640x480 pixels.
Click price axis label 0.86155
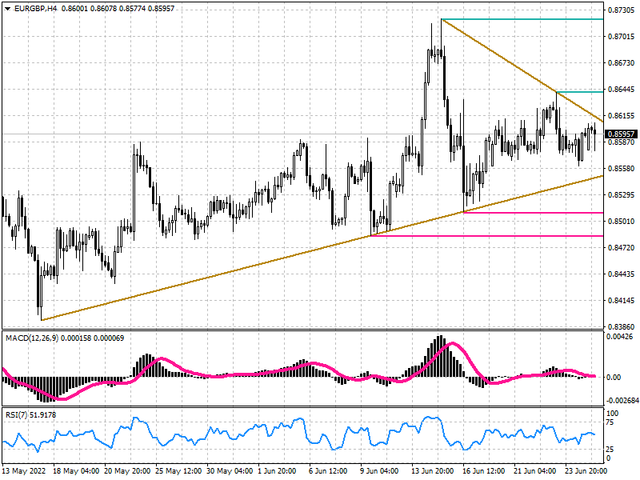[x=621, y=116]
